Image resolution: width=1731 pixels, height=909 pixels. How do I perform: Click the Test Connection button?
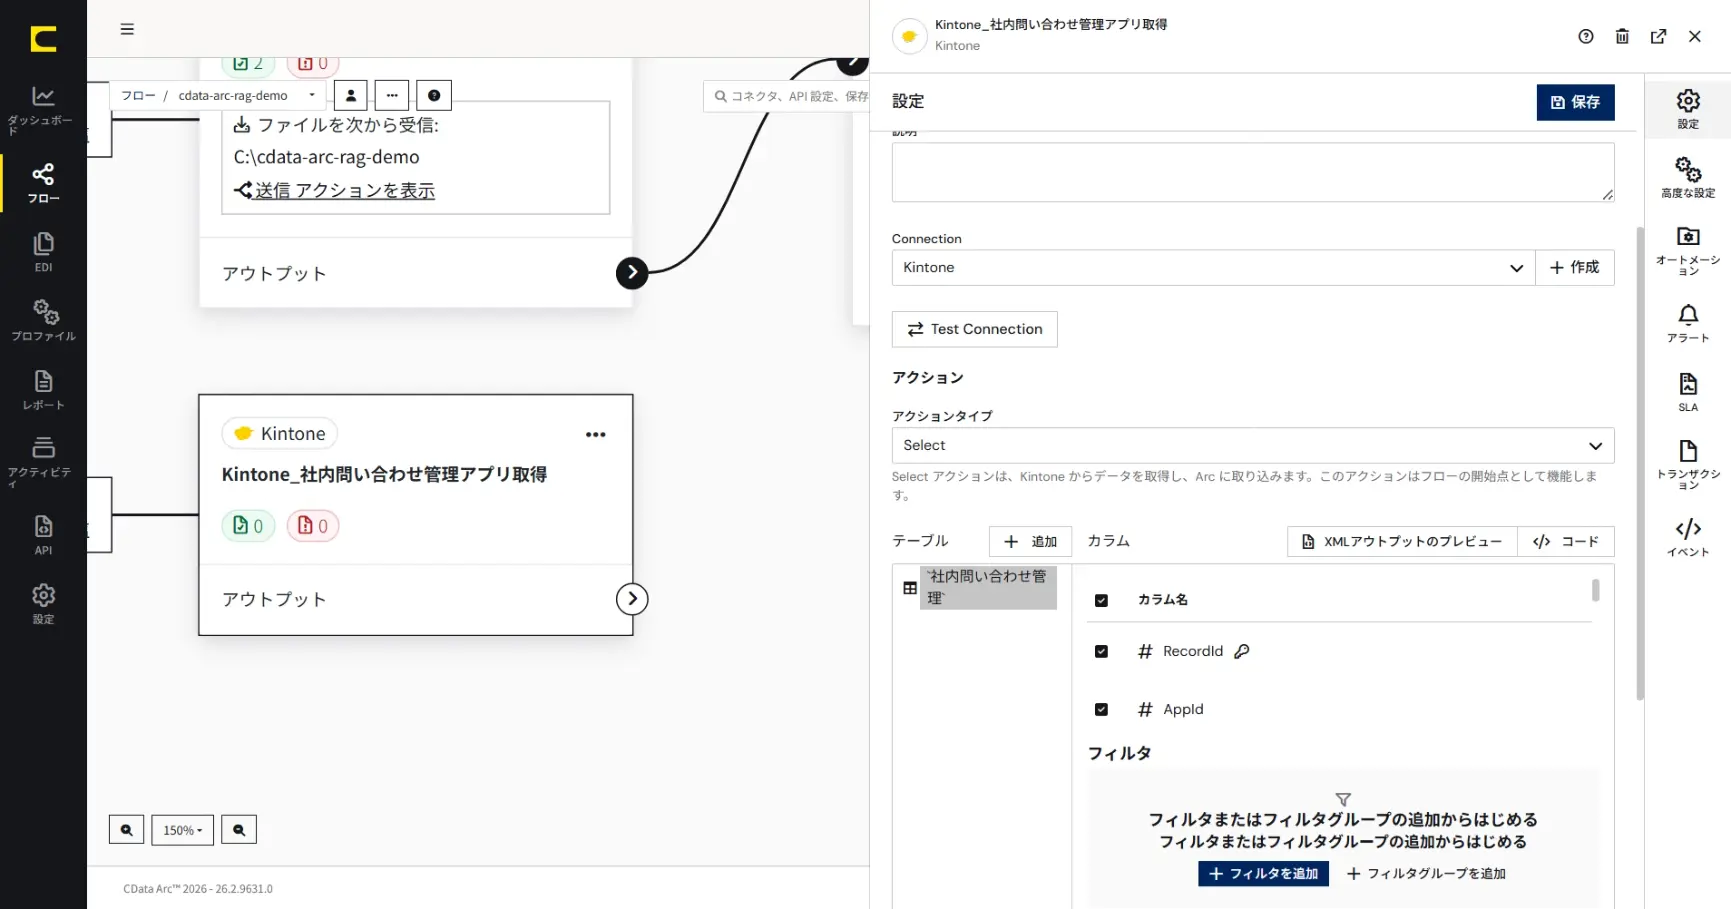pos(974,329)
